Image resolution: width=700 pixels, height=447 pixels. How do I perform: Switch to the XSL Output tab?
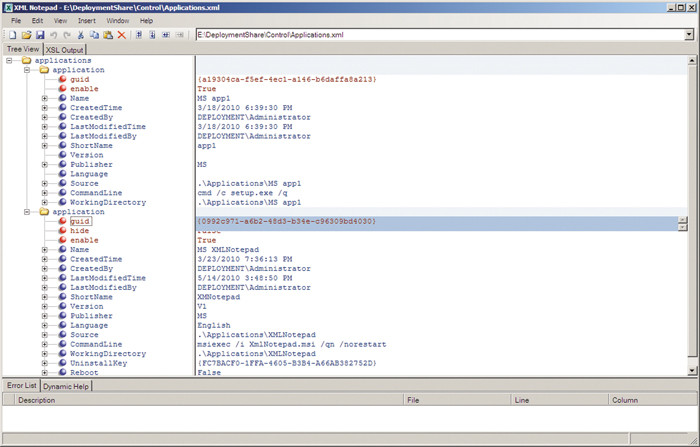coord(65,49)
